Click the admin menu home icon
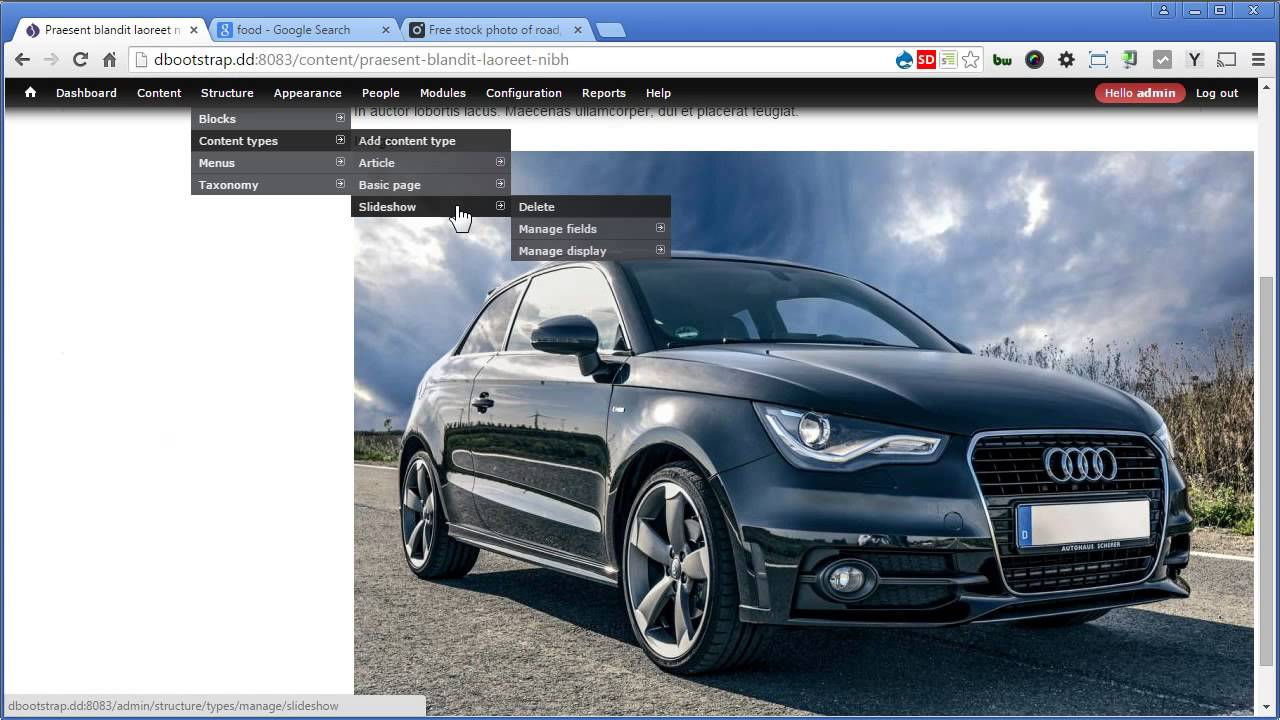The height and width of the screenshot is (720, 1280). (30, 92)
